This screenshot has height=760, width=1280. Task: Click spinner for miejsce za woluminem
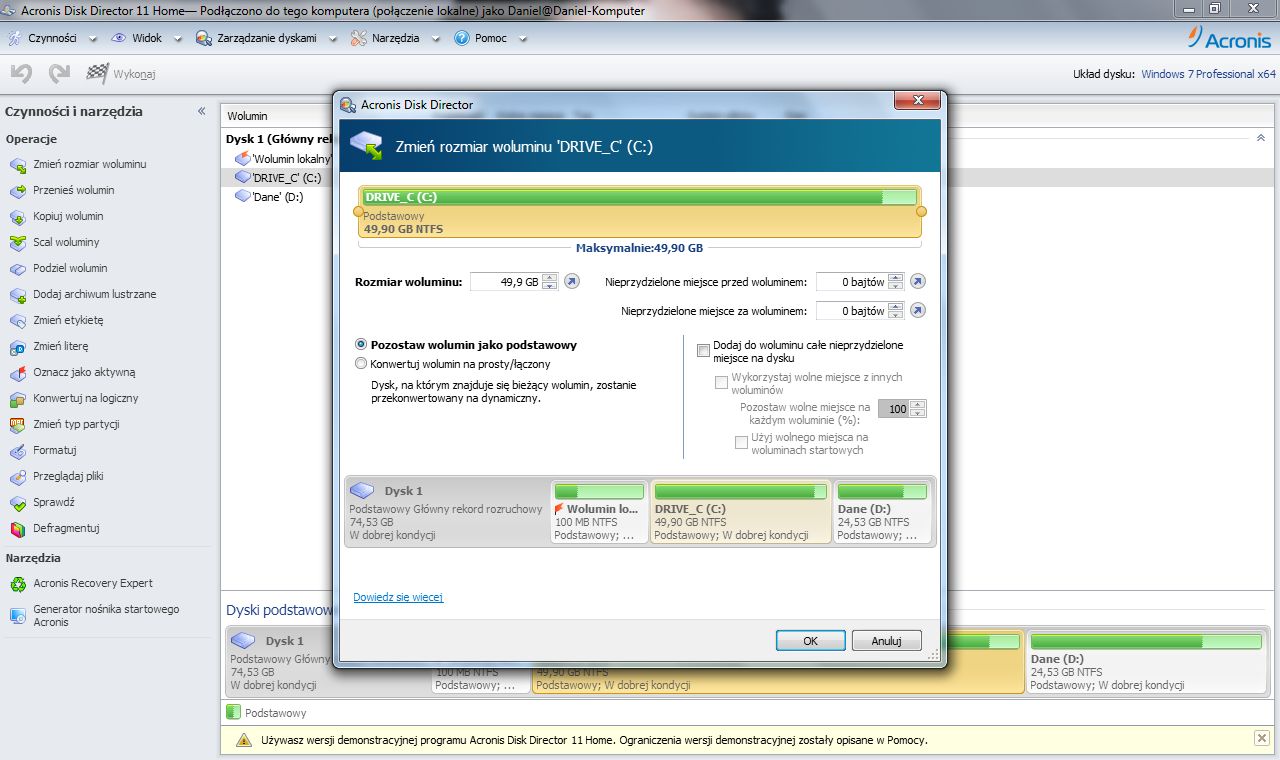895,311
